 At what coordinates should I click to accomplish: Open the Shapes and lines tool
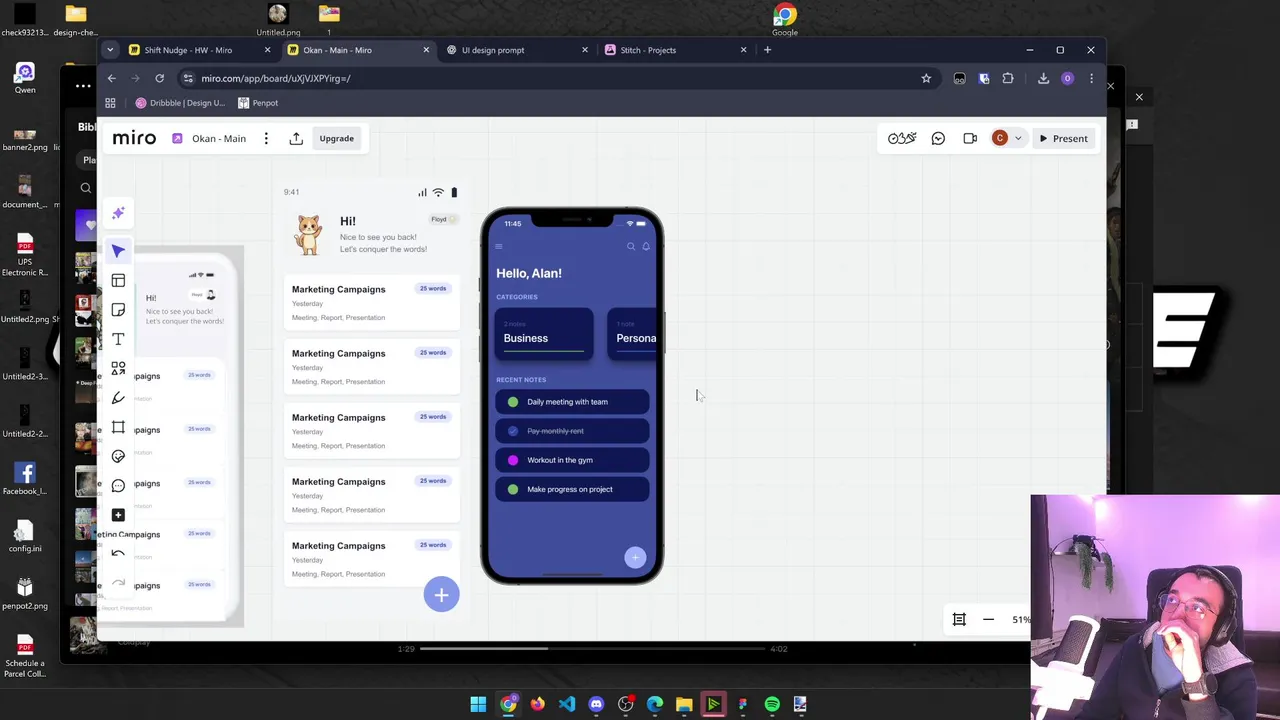118,369
